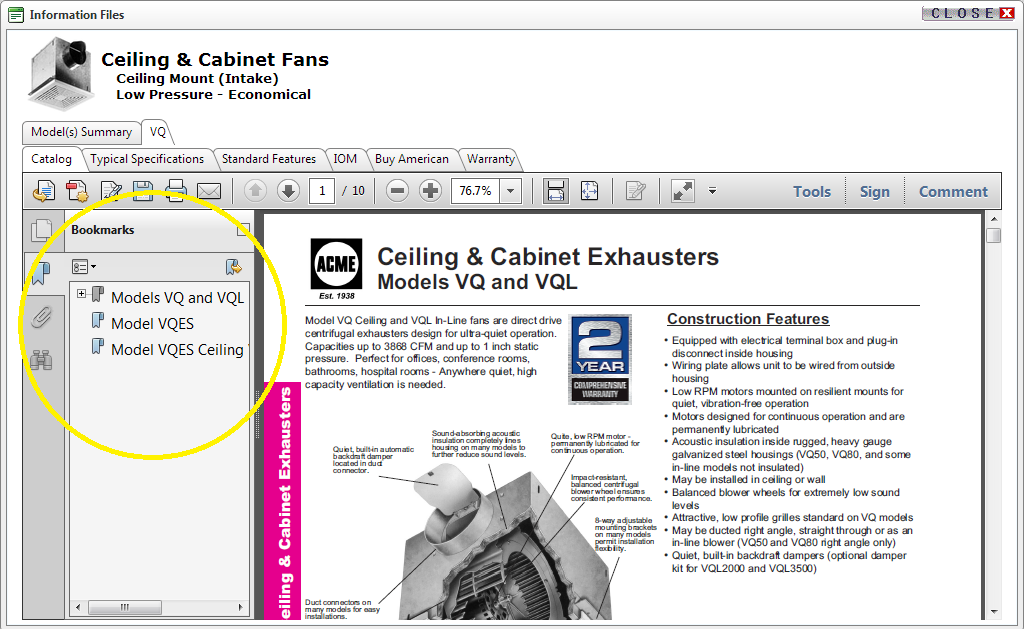Image resolution: width=1024 pixels, height=629 pixels.
Task: Open the Tools pane
Action: pos(812,191)
